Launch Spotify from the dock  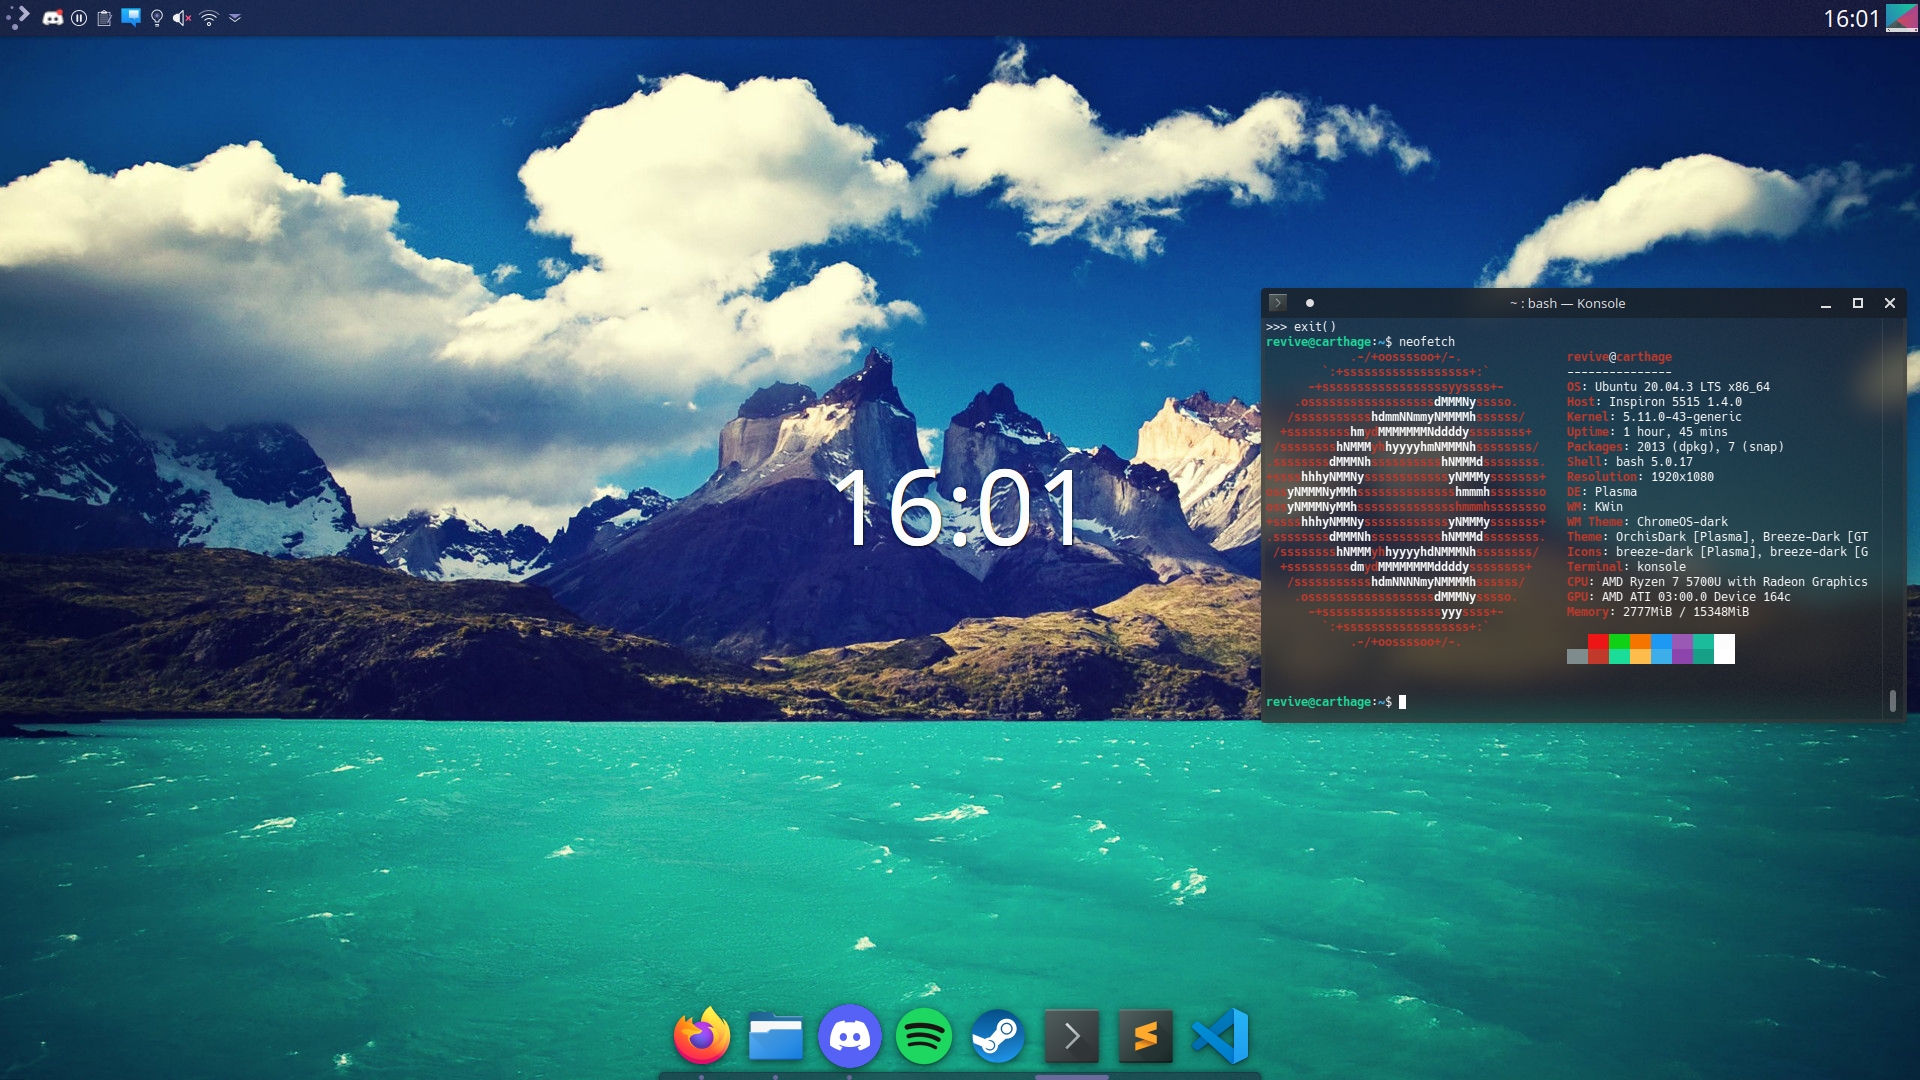tap(924, 1036)
